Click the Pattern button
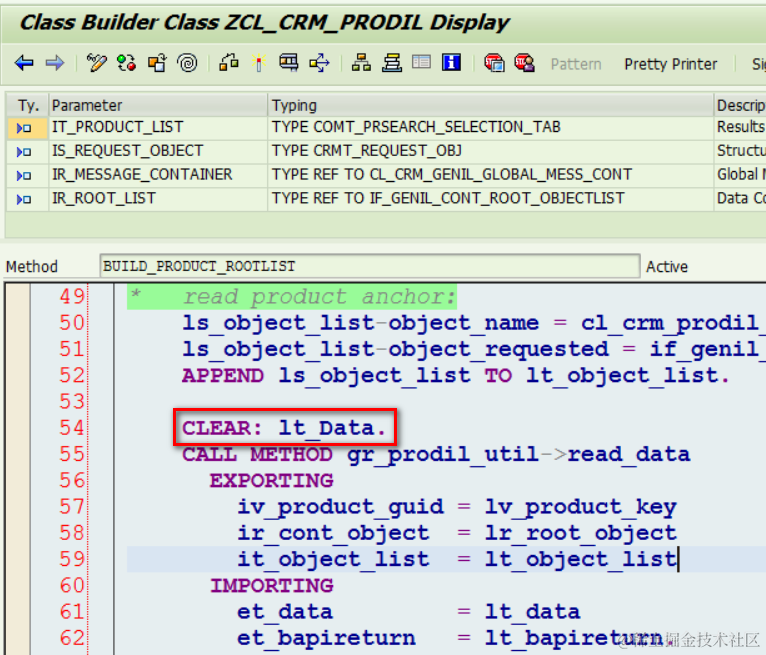The image size is (766, 655). pos(576,64)
